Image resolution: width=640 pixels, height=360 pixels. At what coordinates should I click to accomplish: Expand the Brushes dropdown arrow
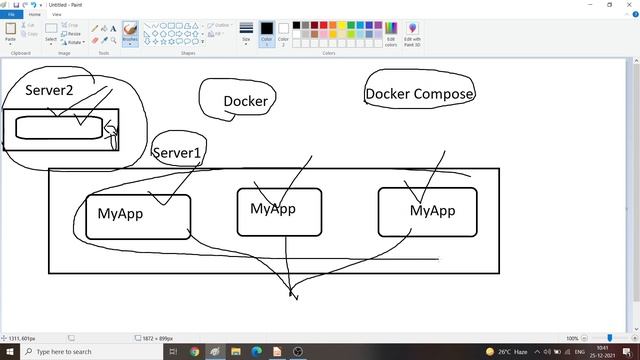(x=130, y=44)
